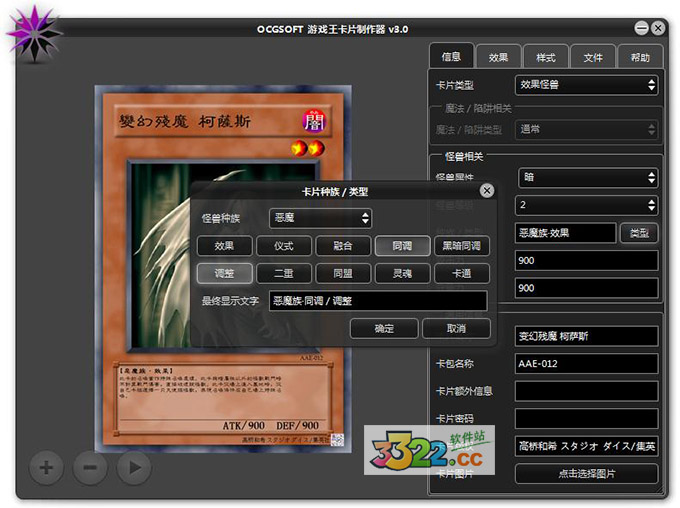Click the DEF/900 text on card
This screenshot has width=680, height=508.
tap(298, 426)
